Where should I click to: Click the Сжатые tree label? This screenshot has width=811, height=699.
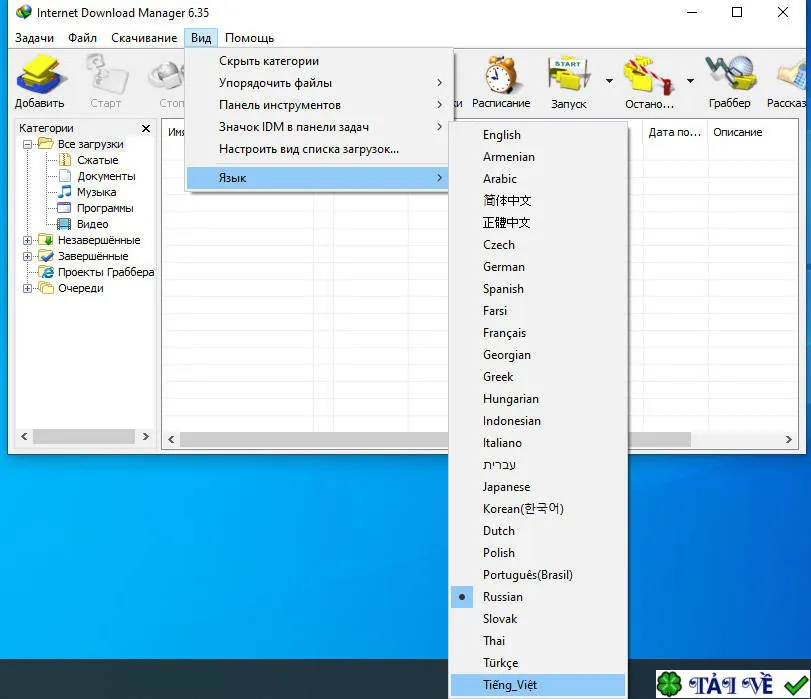click(97, 160)
